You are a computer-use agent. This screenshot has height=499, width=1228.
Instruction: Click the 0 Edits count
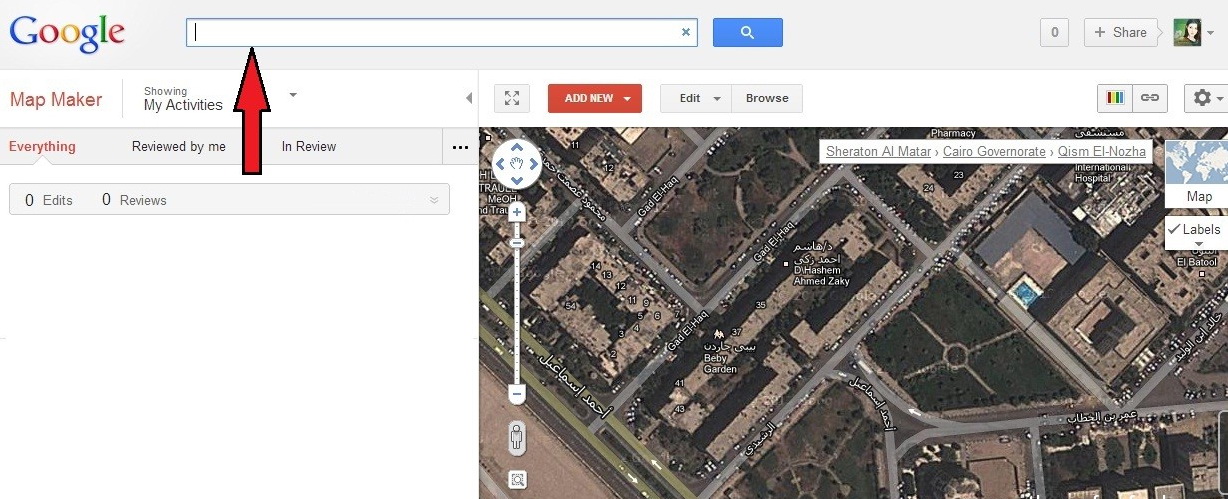[x=49, y=200]
